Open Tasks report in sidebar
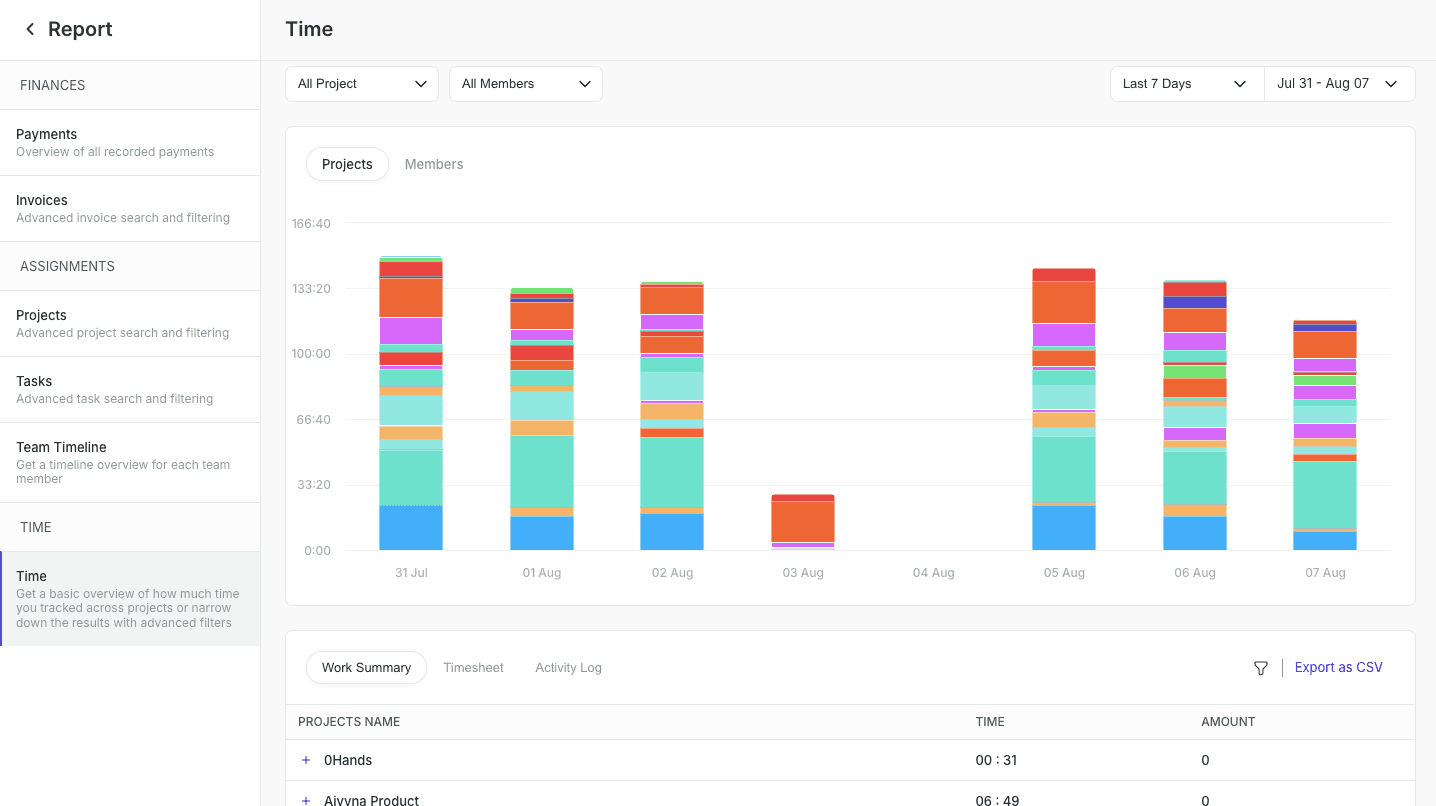This screenshot has height=806, width=1436. [130, 389]
